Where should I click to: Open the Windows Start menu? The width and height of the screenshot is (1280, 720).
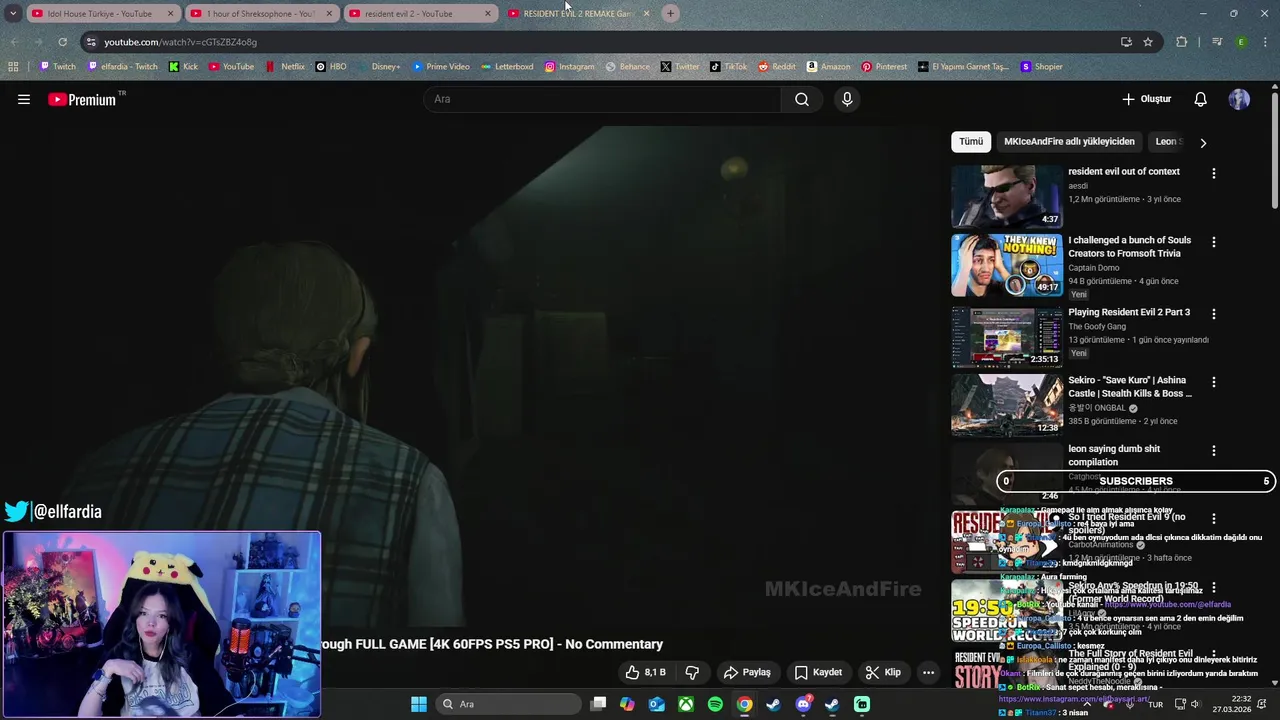pyautogui.click(x=419, y=704)
